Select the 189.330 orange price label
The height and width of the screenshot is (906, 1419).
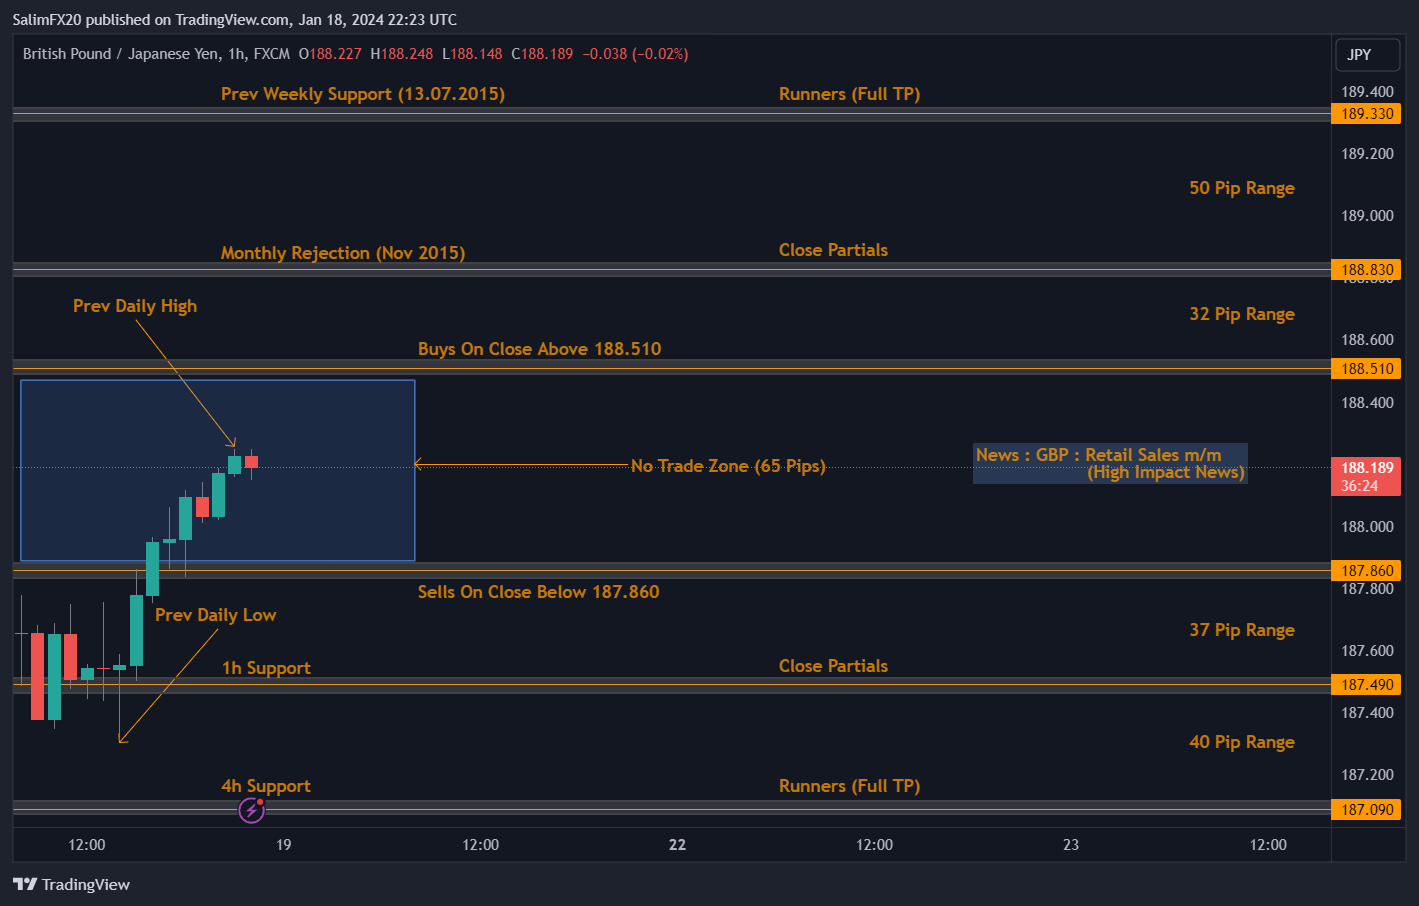[x=1366, y=114]
